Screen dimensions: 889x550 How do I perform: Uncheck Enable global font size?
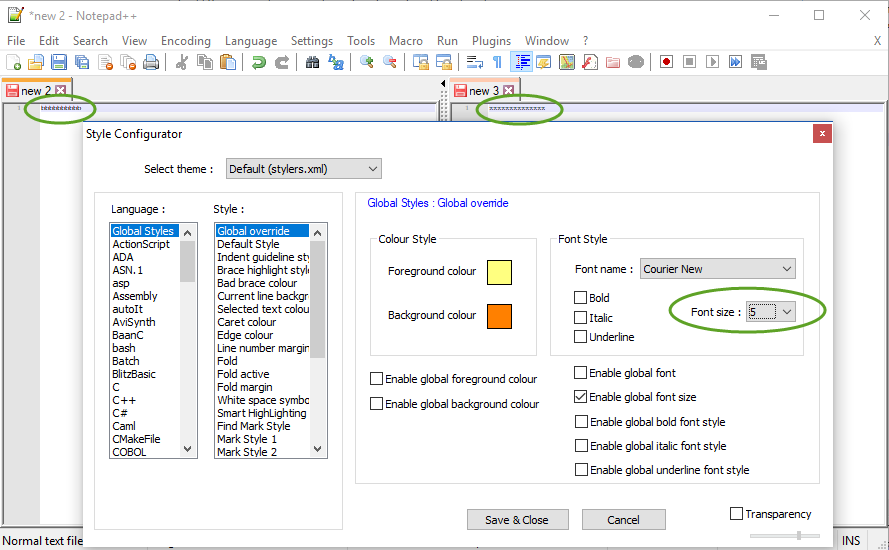(580, 397)
